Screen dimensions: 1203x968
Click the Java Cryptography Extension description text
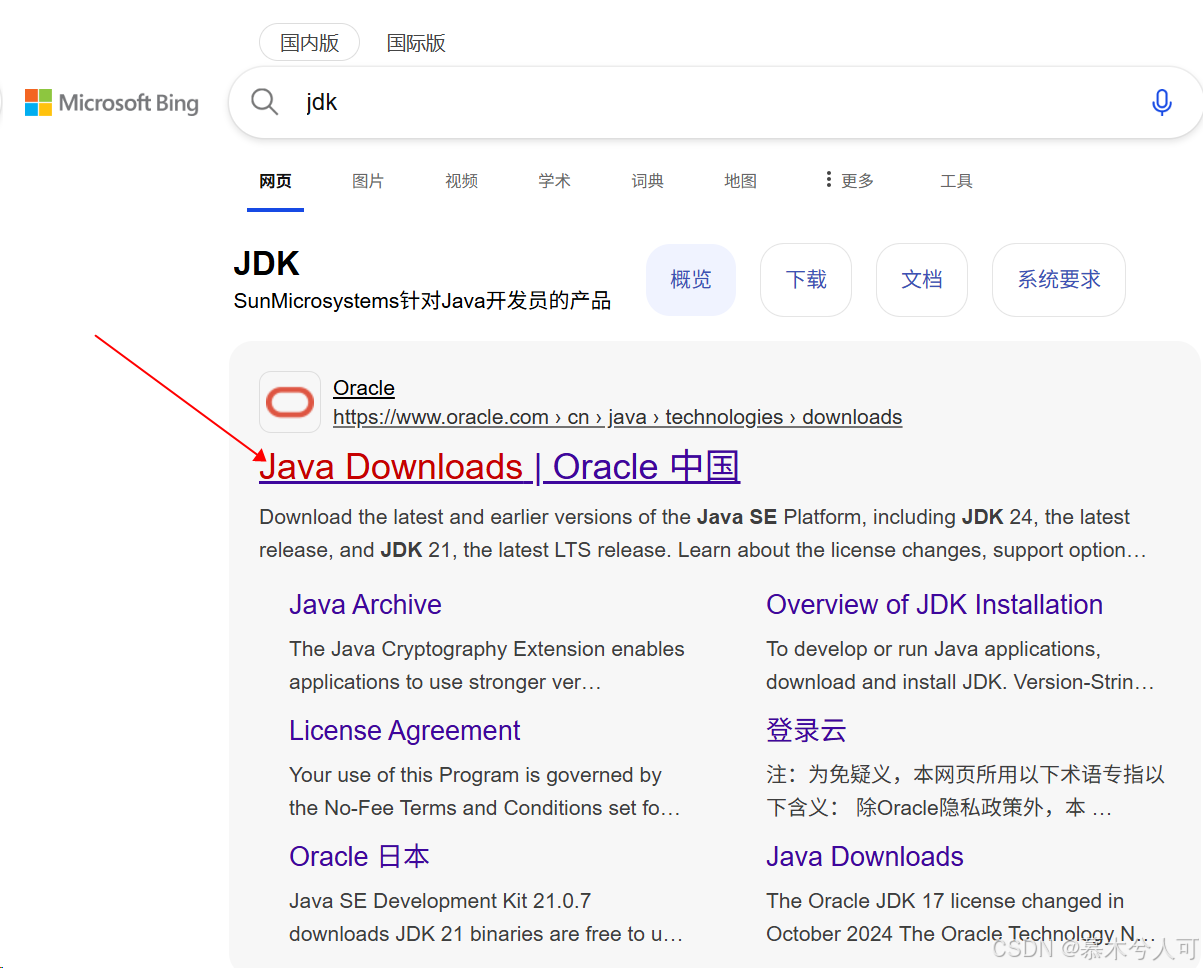point(487,666)
